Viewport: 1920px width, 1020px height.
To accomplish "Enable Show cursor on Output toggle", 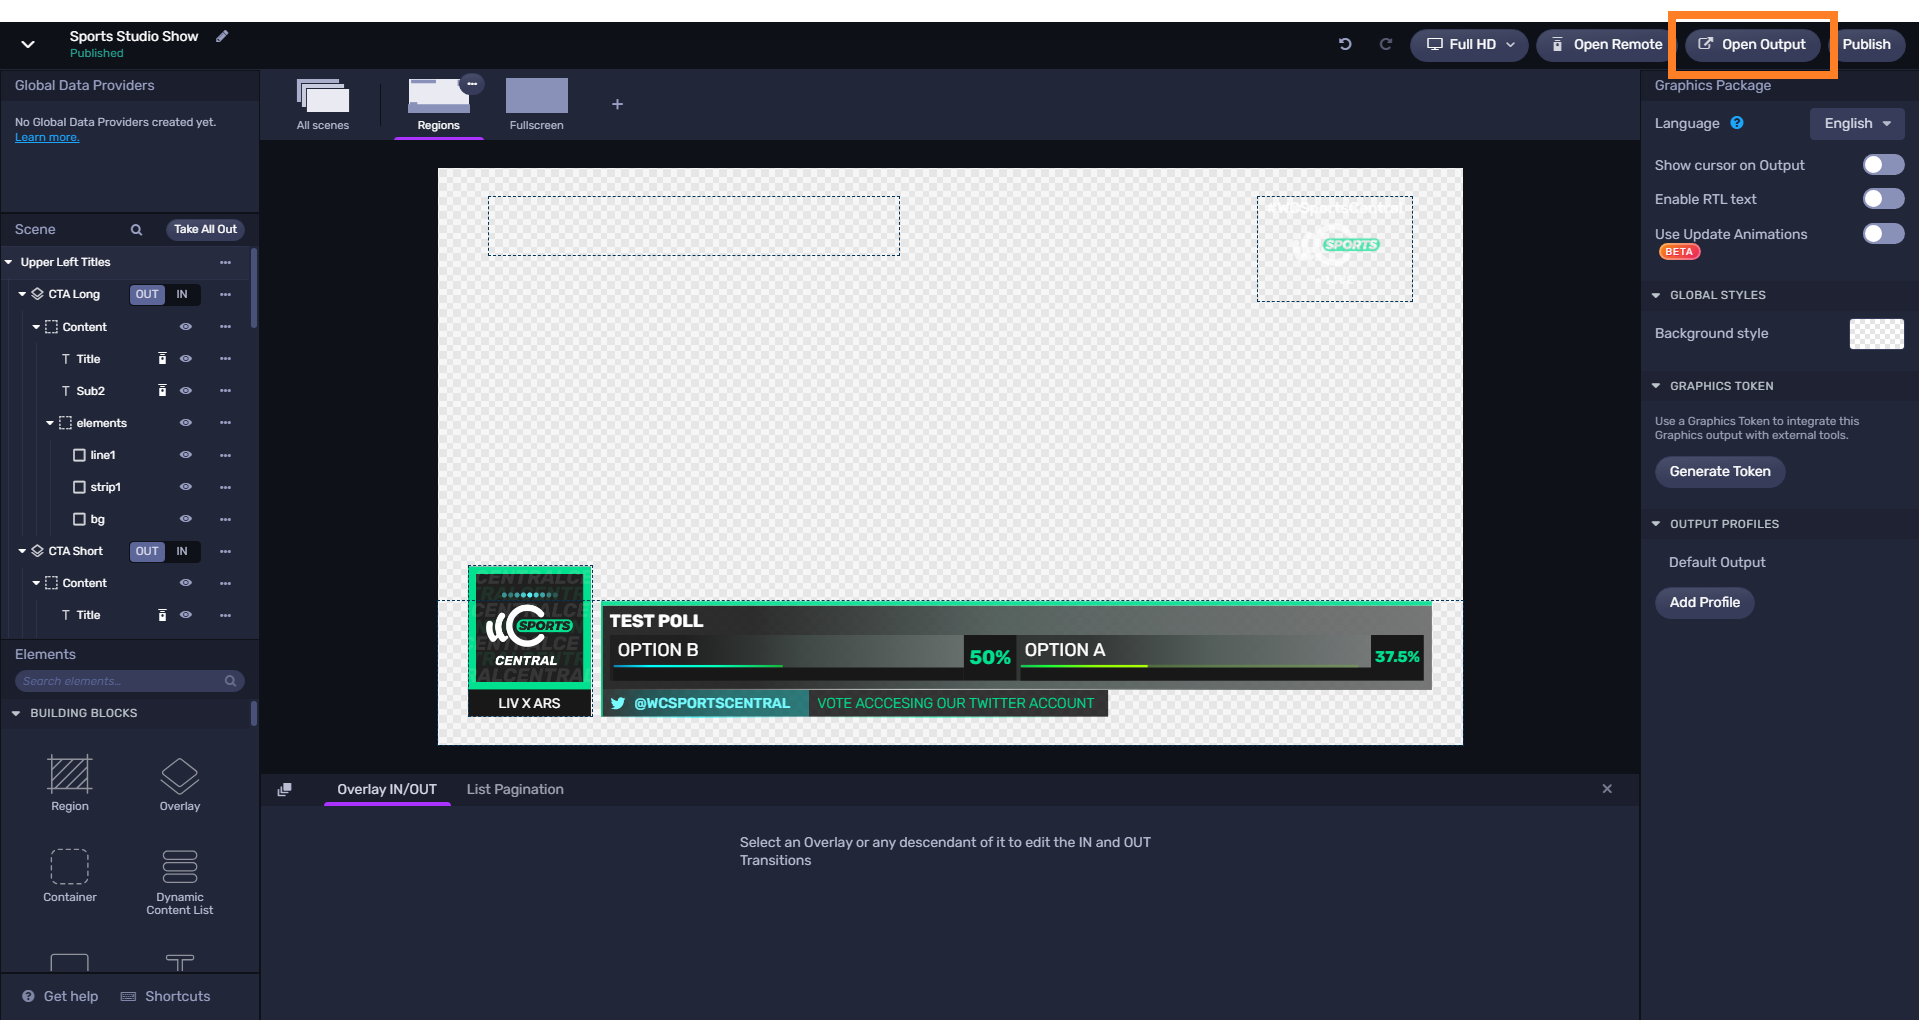I will [x=1883, y=165].
